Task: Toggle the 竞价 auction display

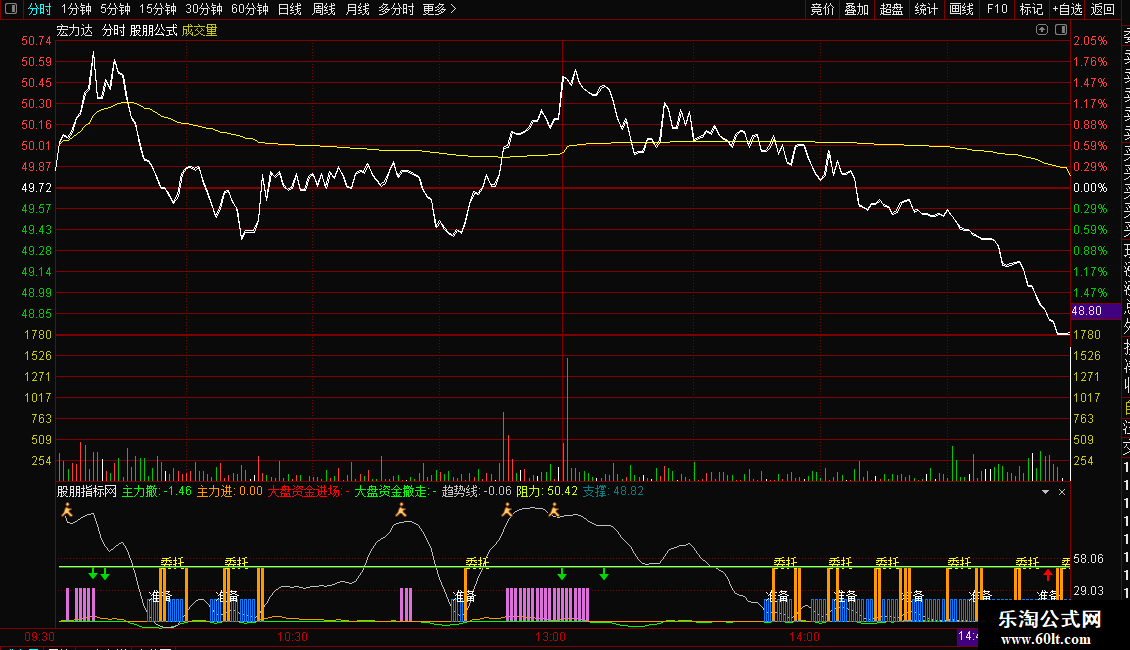Action: [822, 9]
